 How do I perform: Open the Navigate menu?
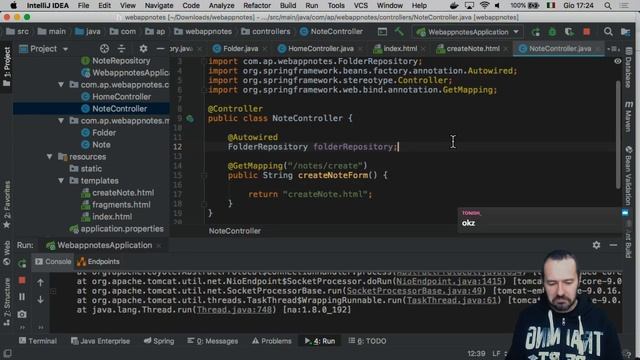[x=159, y=5]
